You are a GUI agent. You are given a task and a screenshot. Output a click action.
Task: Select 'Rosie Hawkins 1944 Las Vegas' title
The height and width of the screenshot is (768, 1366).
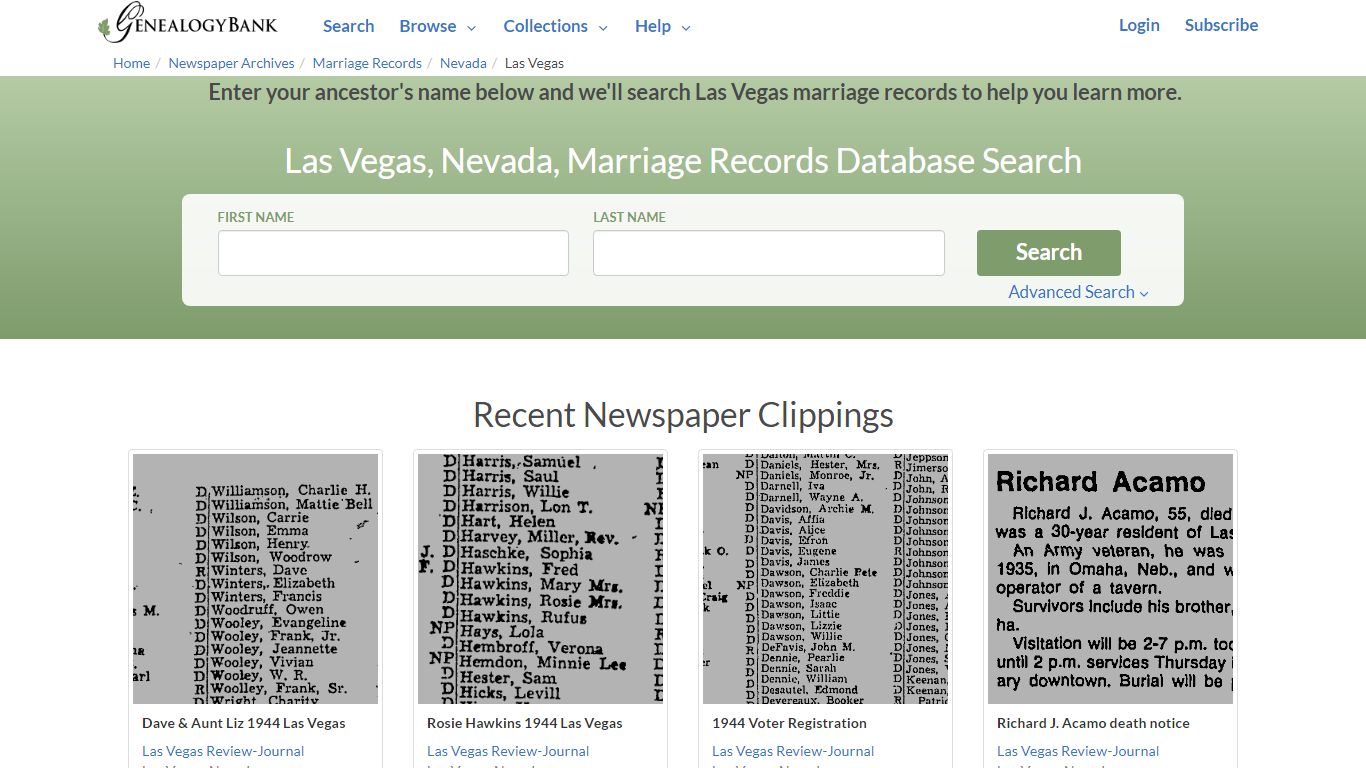pos(525,723)
